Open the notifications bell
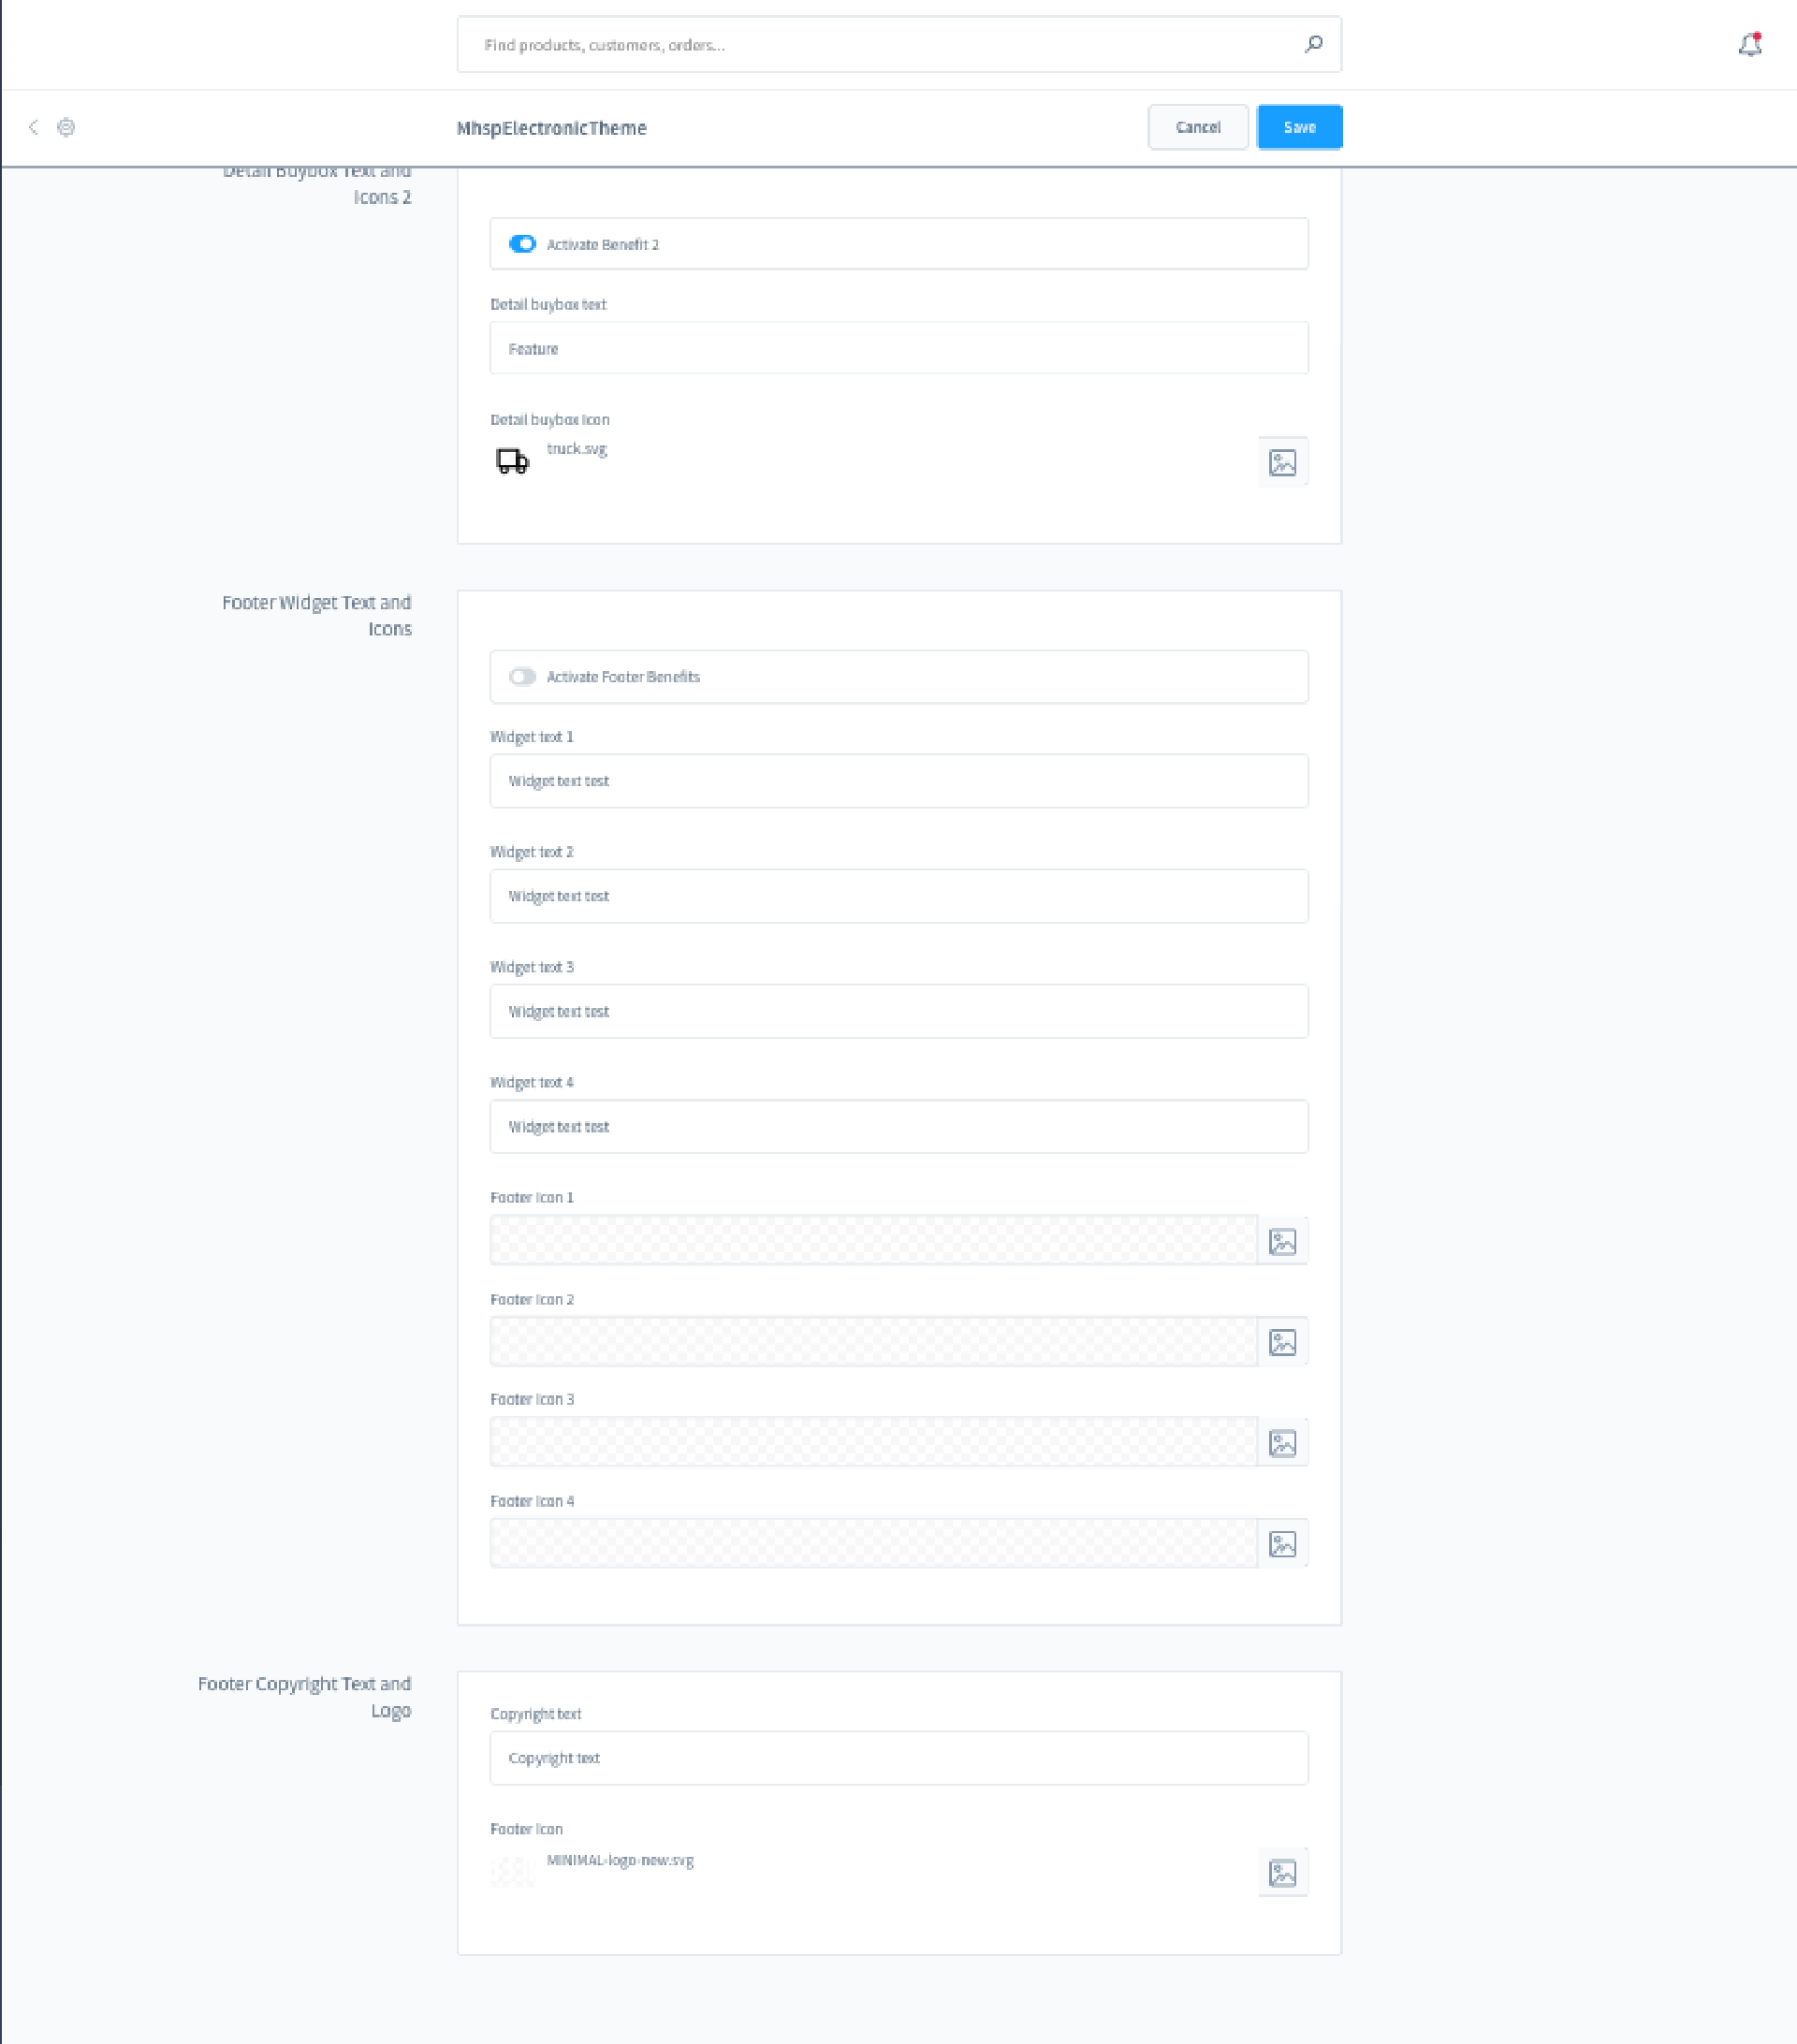 coord(1749,45)
